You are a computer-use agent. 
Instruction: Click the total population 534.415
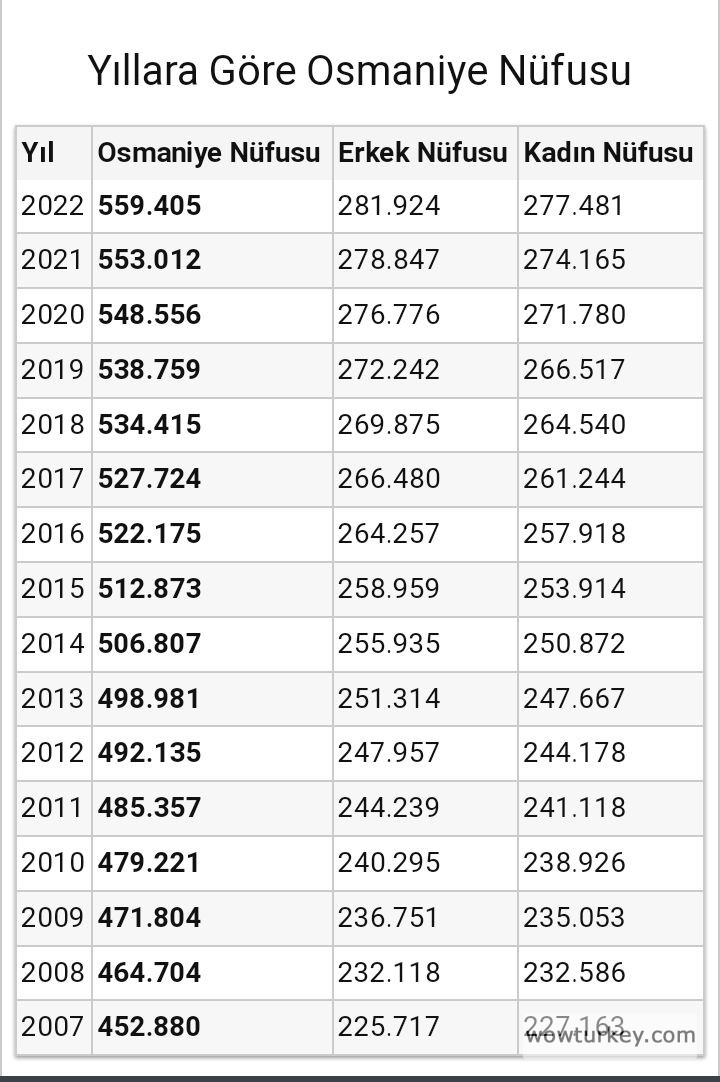pyautogui.click(x=150, y=425)
